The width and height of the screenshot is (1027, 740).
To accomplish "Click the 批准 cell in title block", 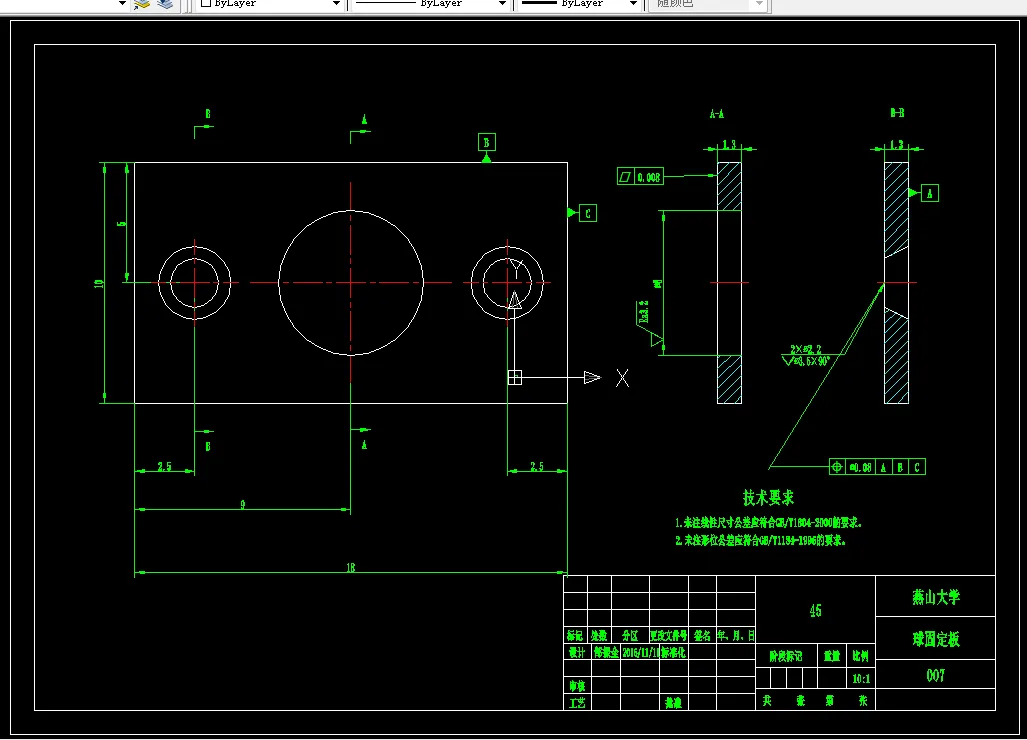I will pyautogui.click(x=673, y=703).
